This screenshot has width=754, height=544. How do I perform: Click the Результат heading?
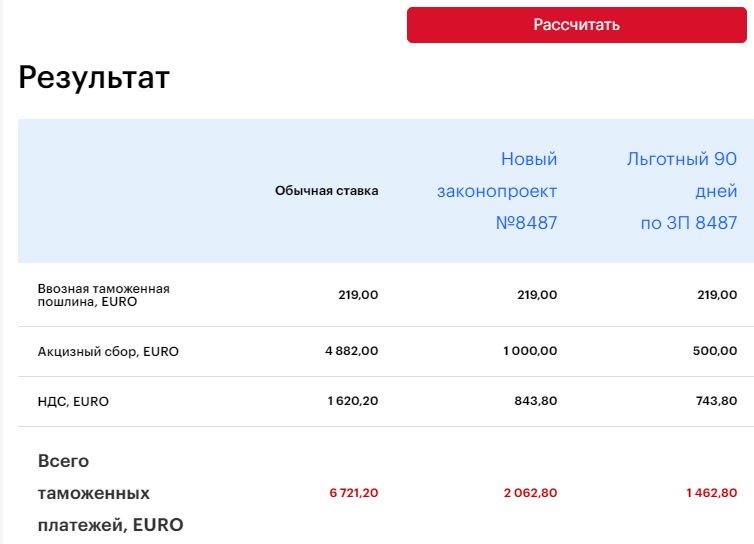[94, 77]
